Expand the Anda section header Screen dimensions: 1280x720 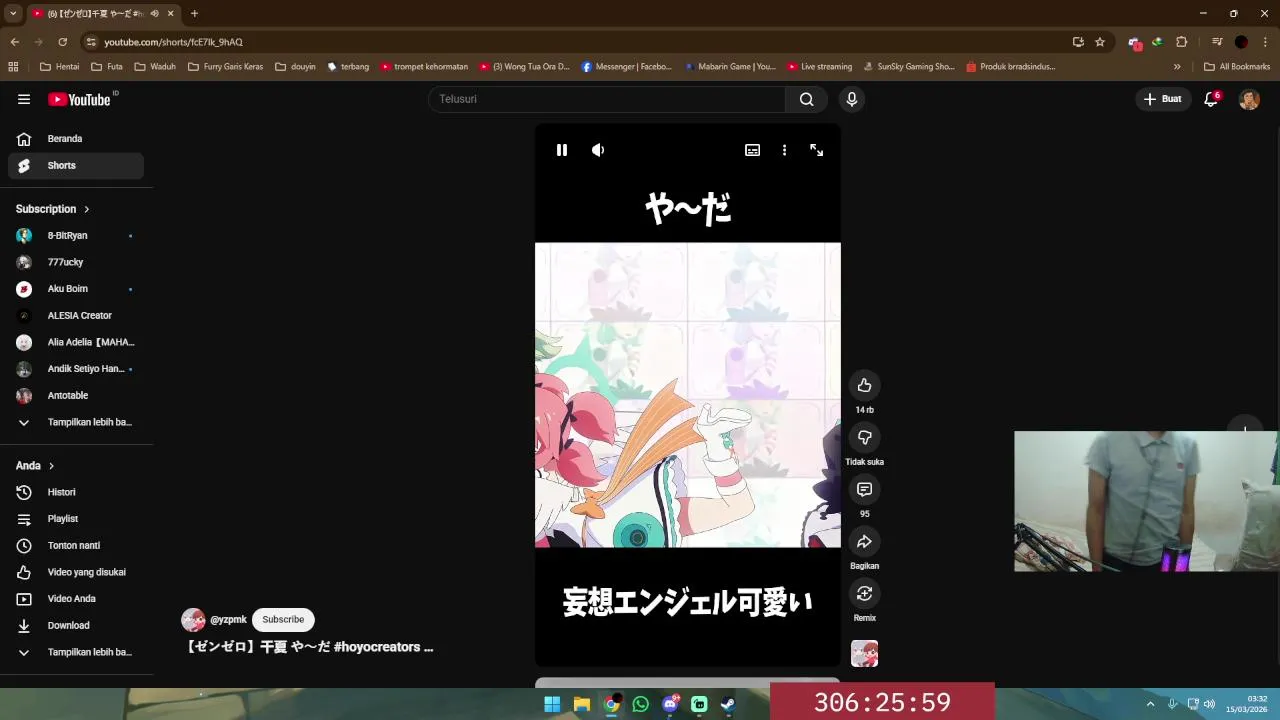pos(35,466)
